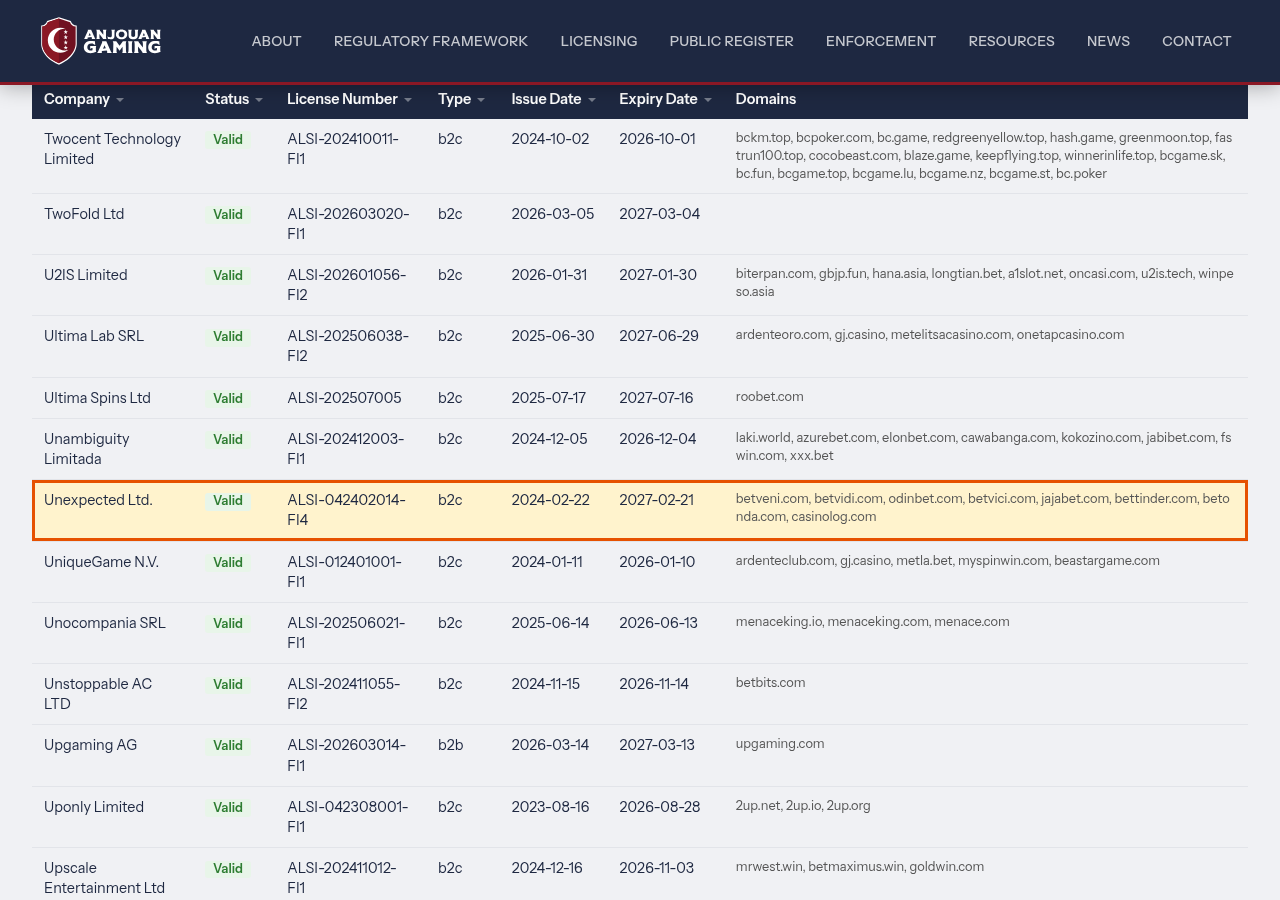Click domains list starting with mrwest.win
Viewport: 1280px width, 900px height.
tap(860, 867)
